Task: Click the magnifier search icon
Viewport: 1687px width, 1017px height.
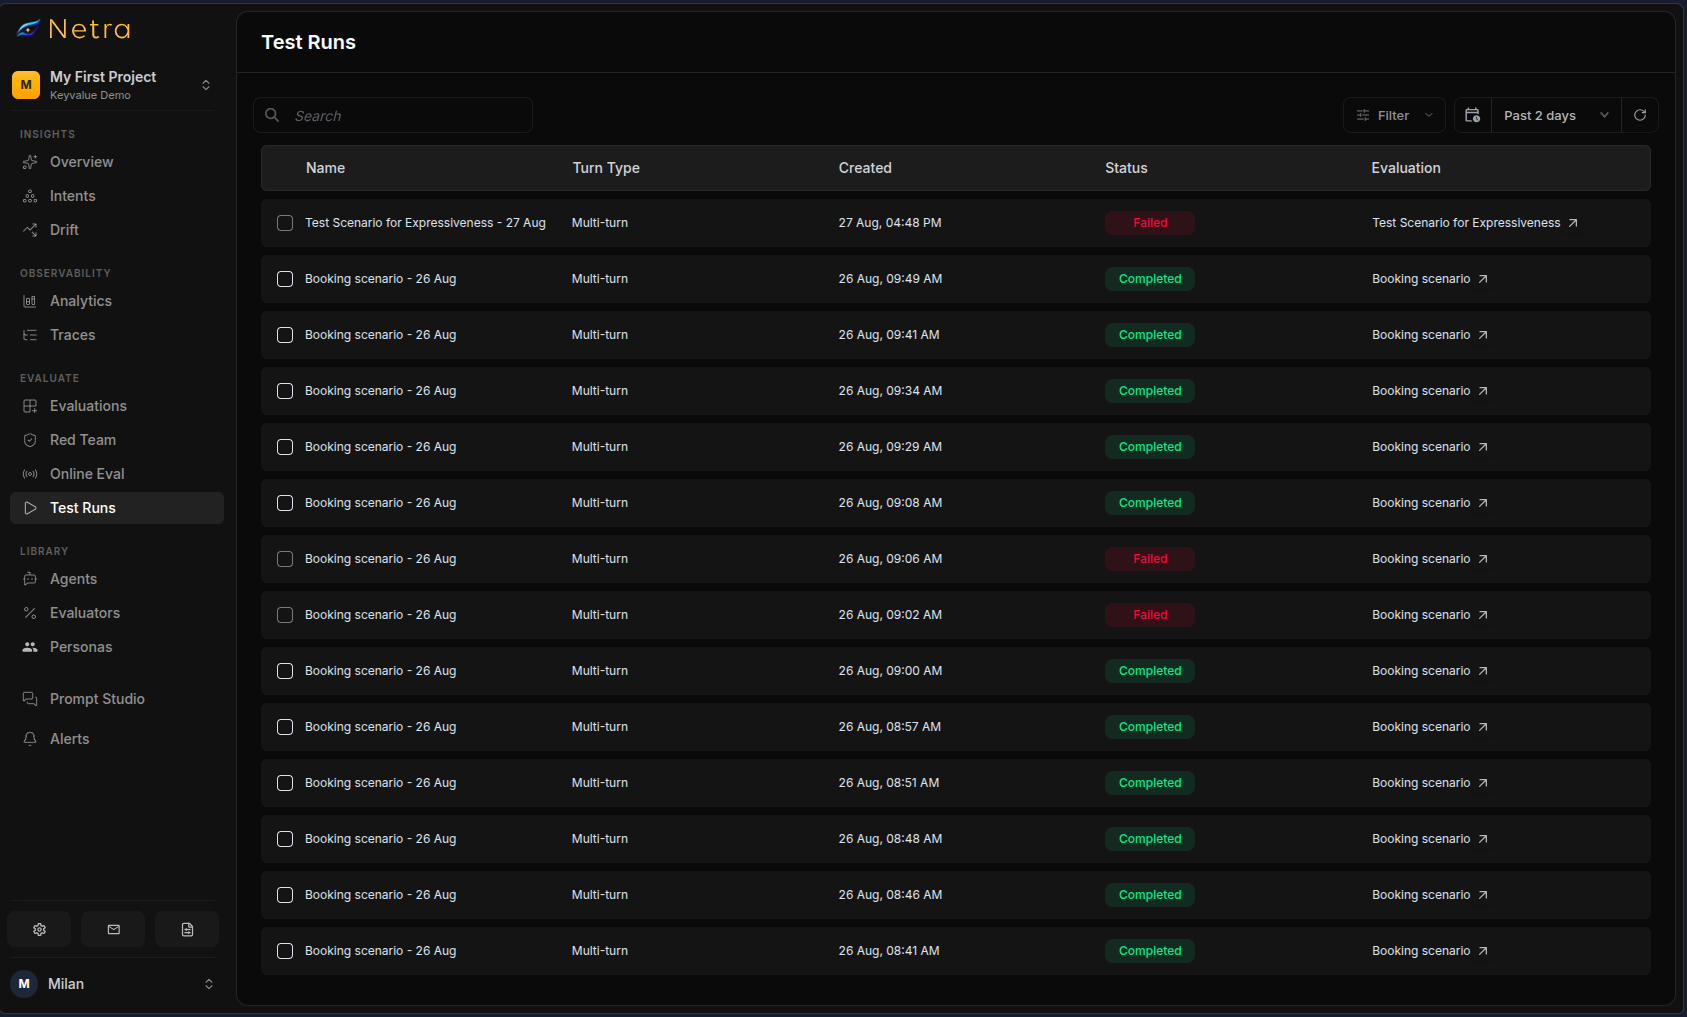Action: (272, 115)
